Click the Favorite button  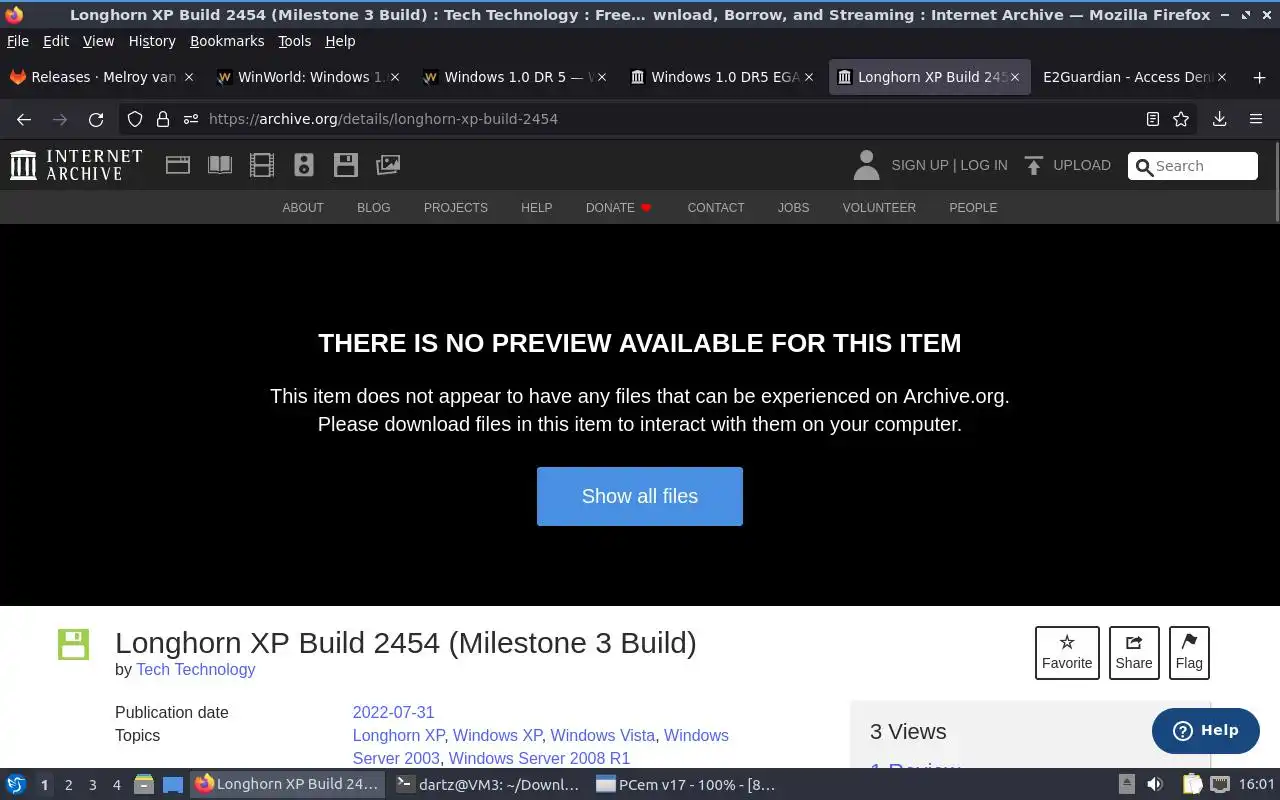click(1067, 653)
